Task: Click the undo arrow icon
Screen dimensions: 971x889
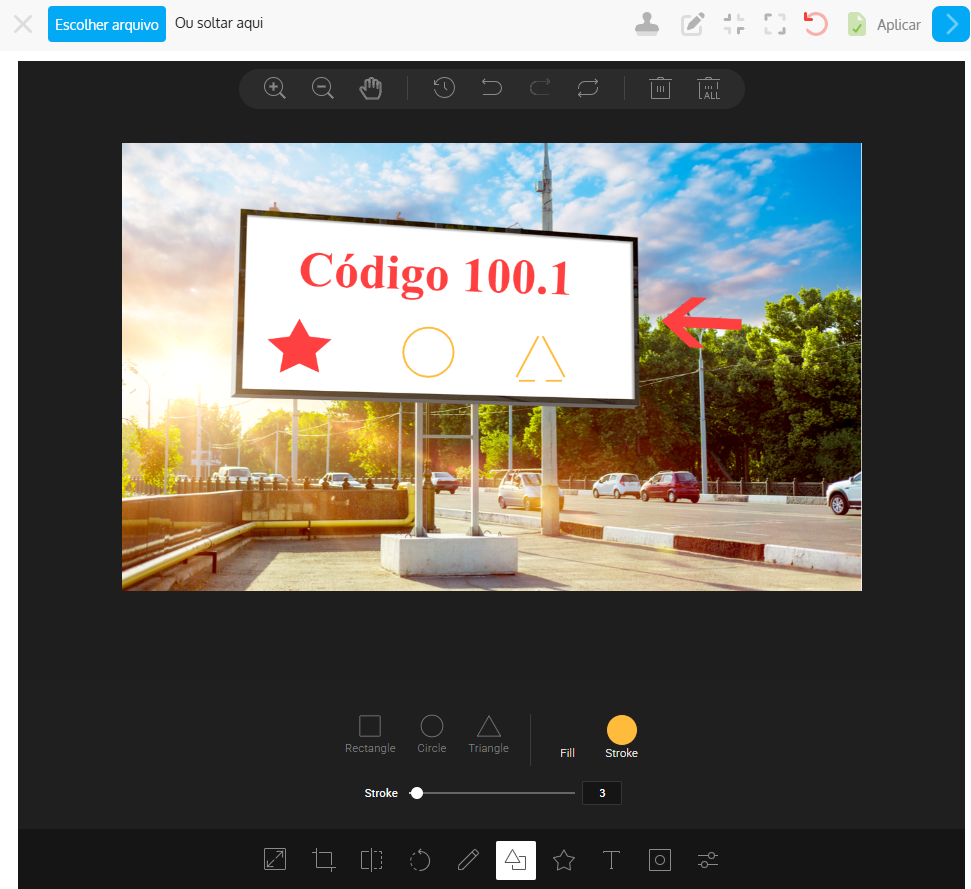Action: [492, 88]
